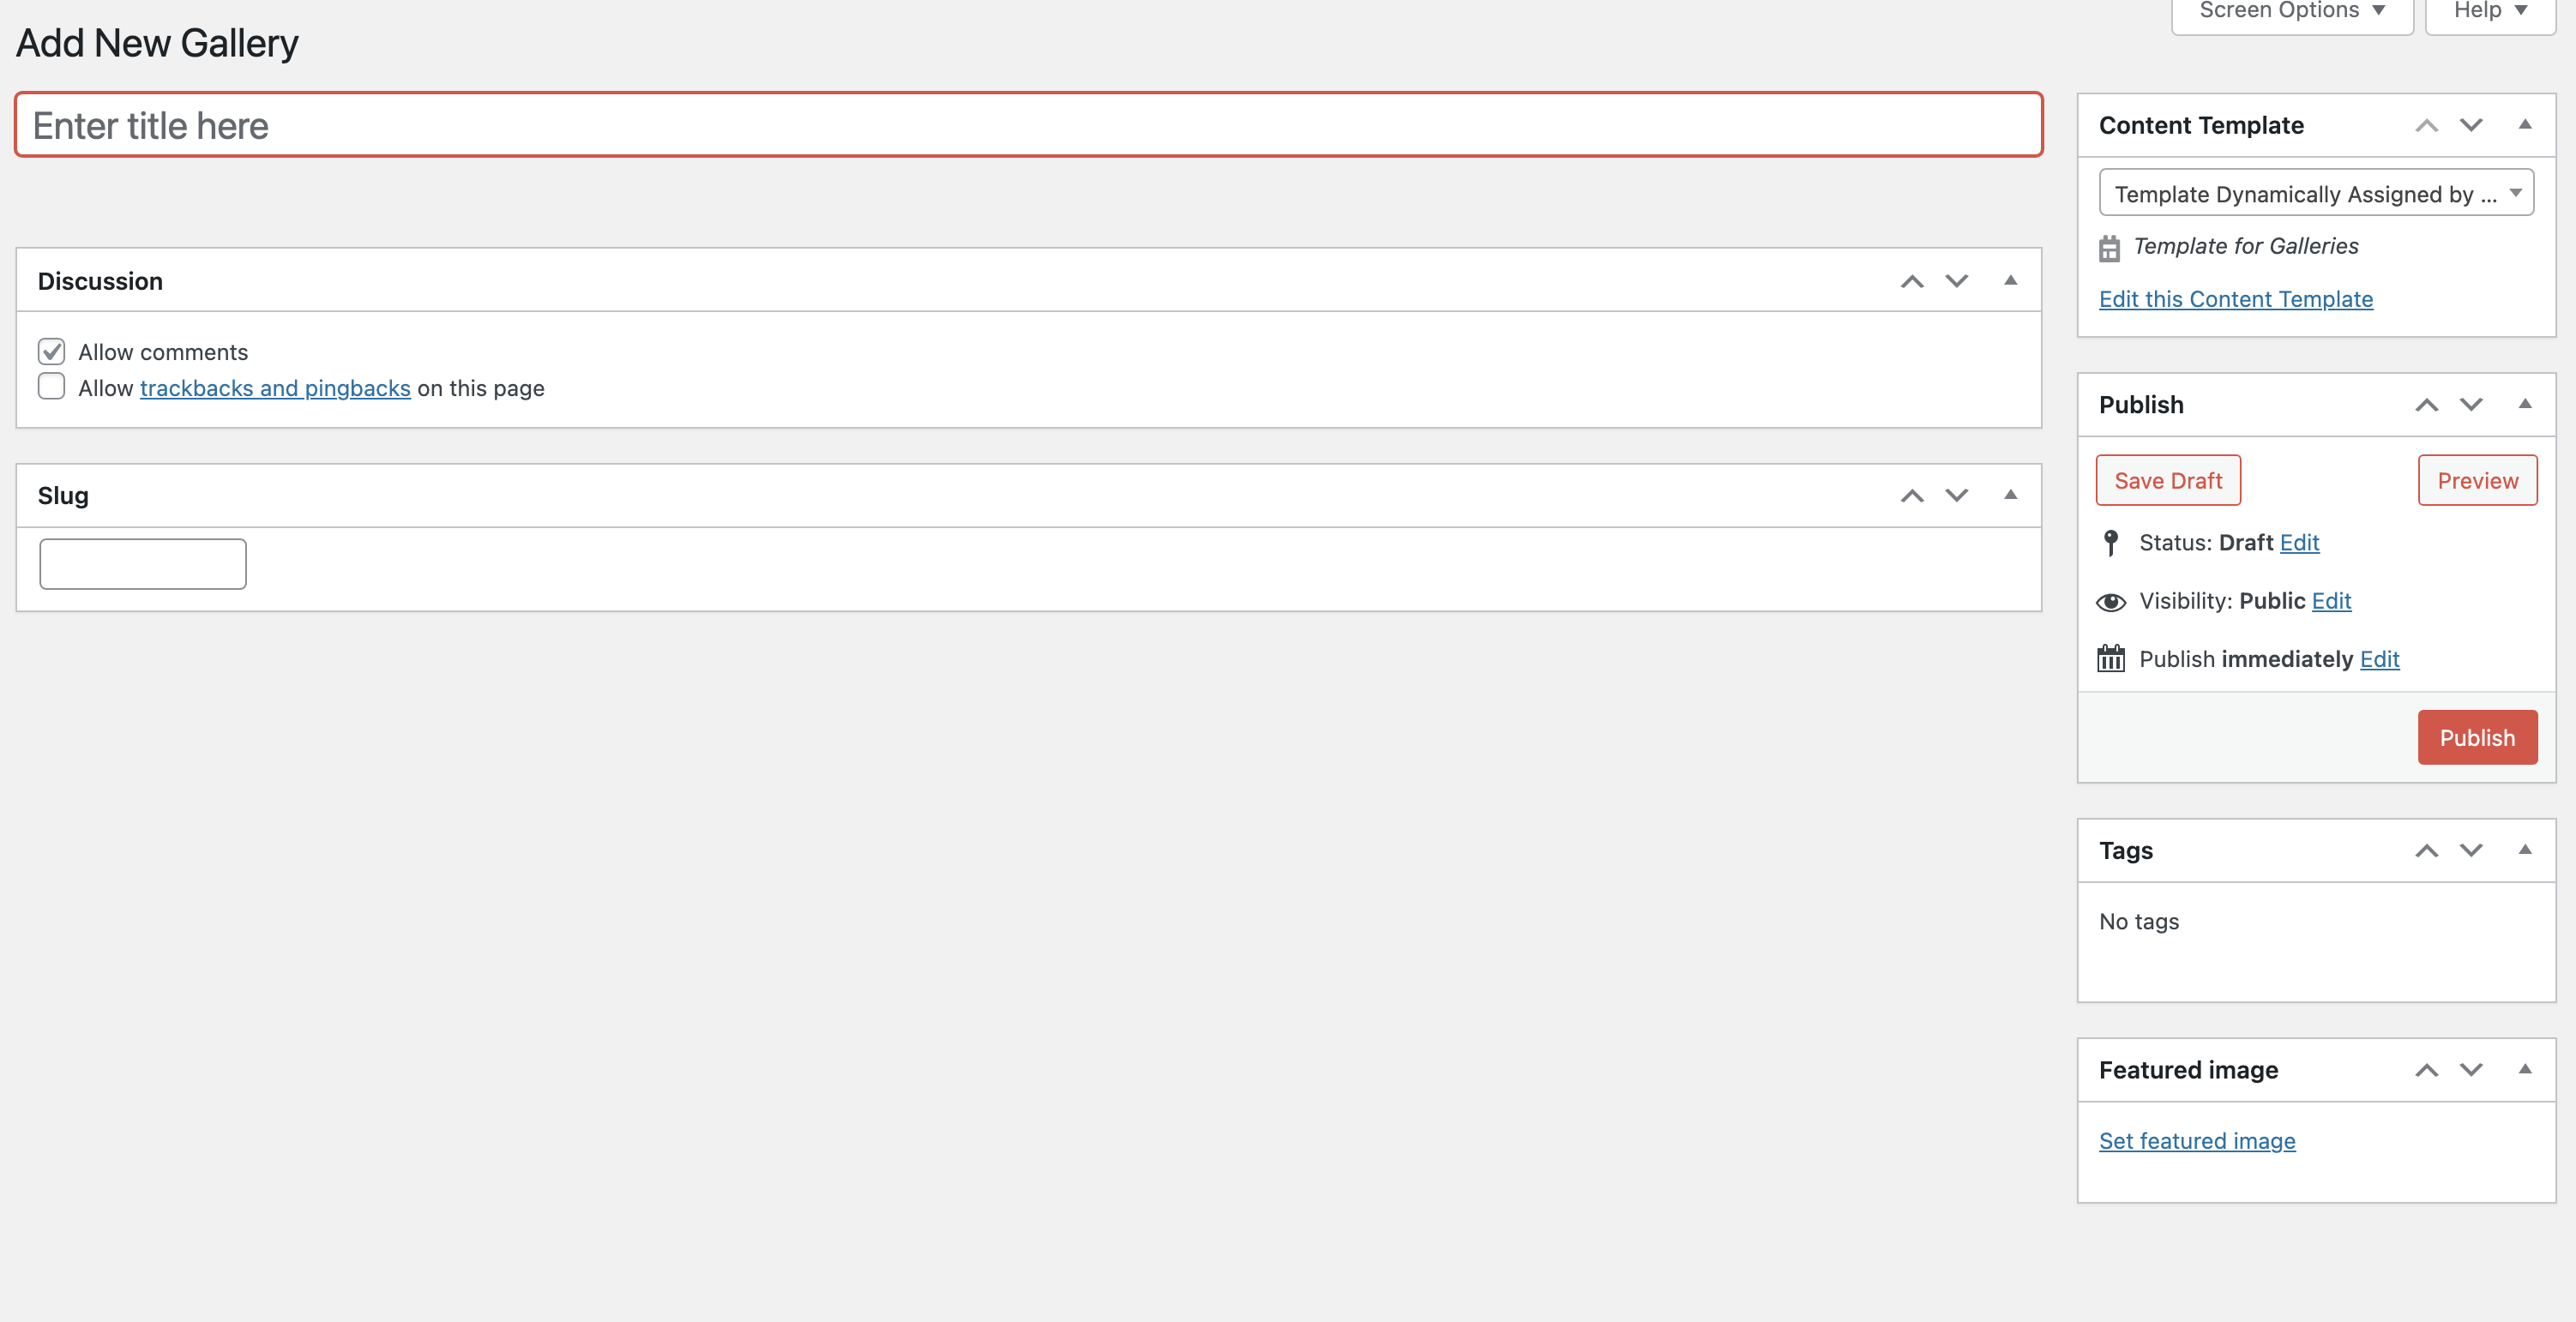Screen dimensions: 2576x1322
Task: Move Content Template panel up arrow
Action: pyautogui.click(x=2427, y=126)
